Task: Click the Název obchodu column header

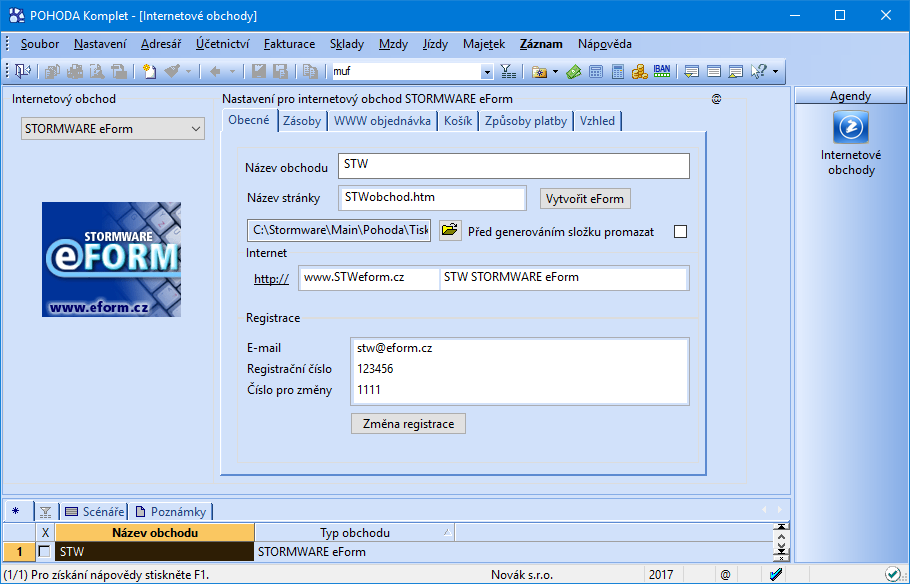Action: (x=155, y=532)
